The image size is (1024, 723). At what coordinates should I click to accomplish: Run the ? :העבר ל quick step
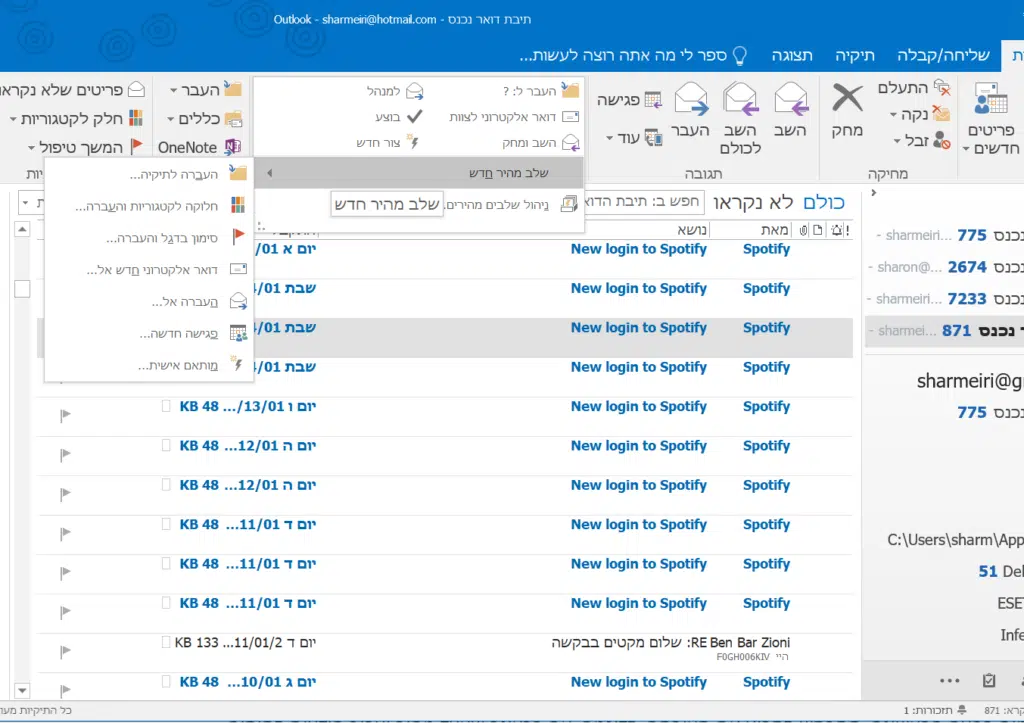541,91
